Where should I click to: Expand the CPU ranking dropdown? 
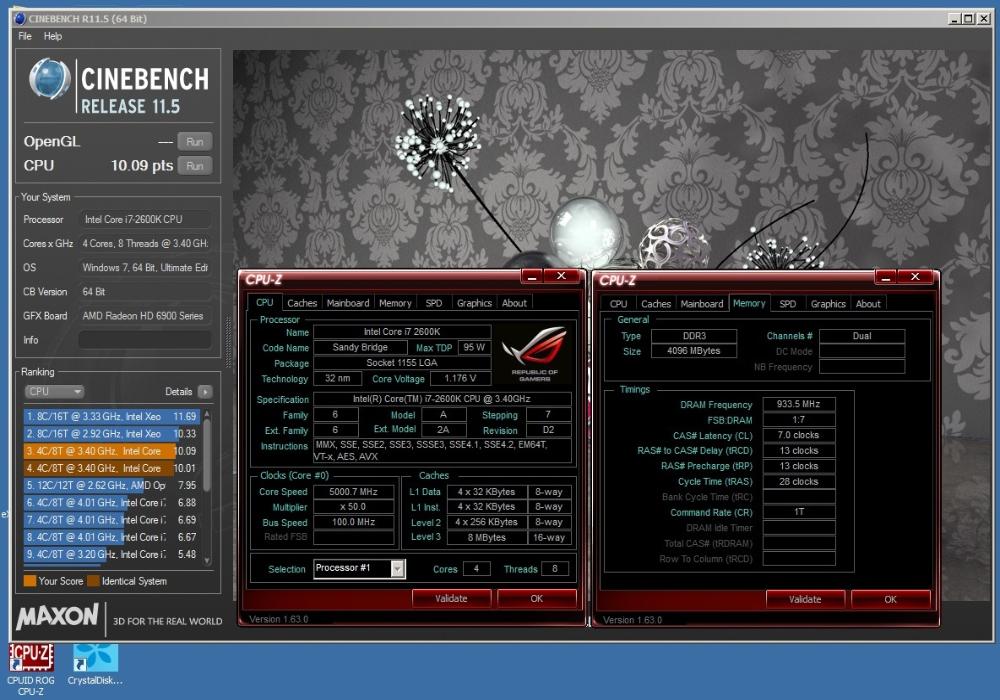pos(54,391)
